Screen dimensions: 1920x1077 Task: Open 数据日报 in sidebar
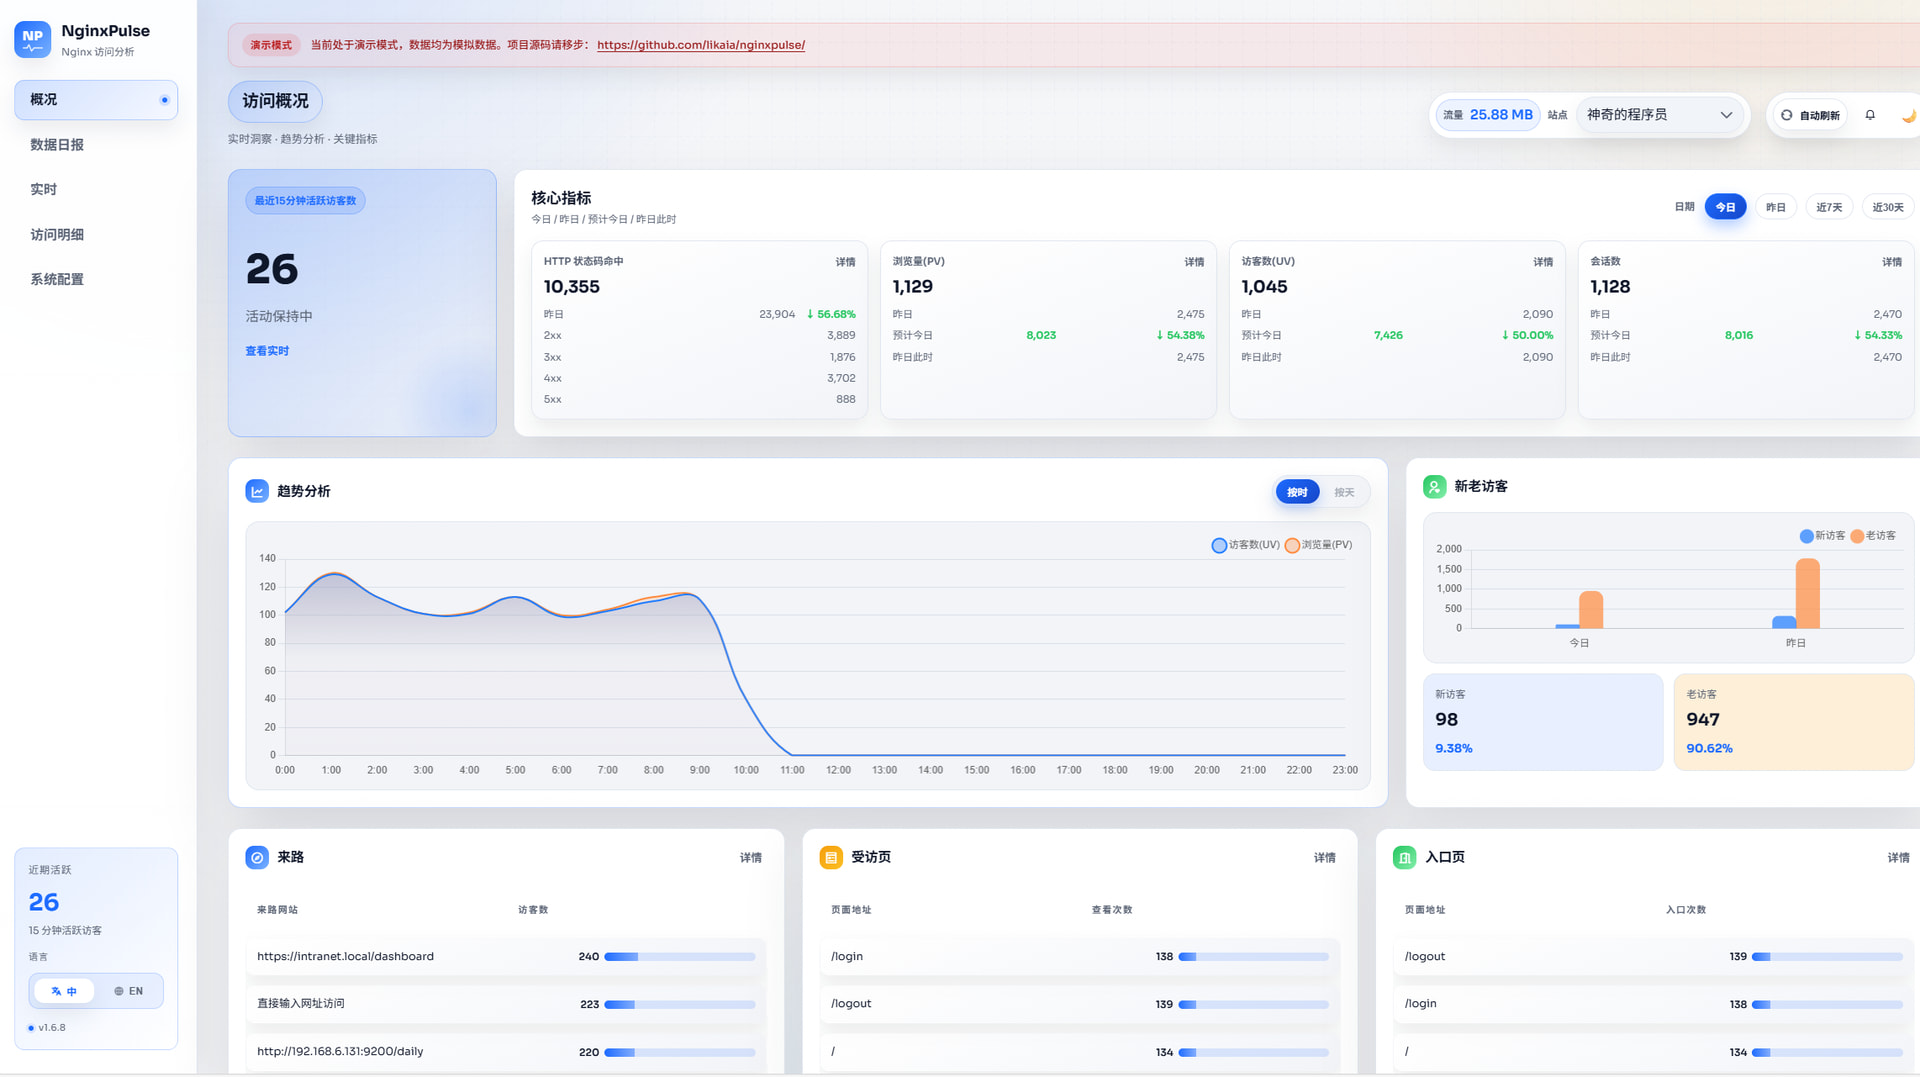96,145
